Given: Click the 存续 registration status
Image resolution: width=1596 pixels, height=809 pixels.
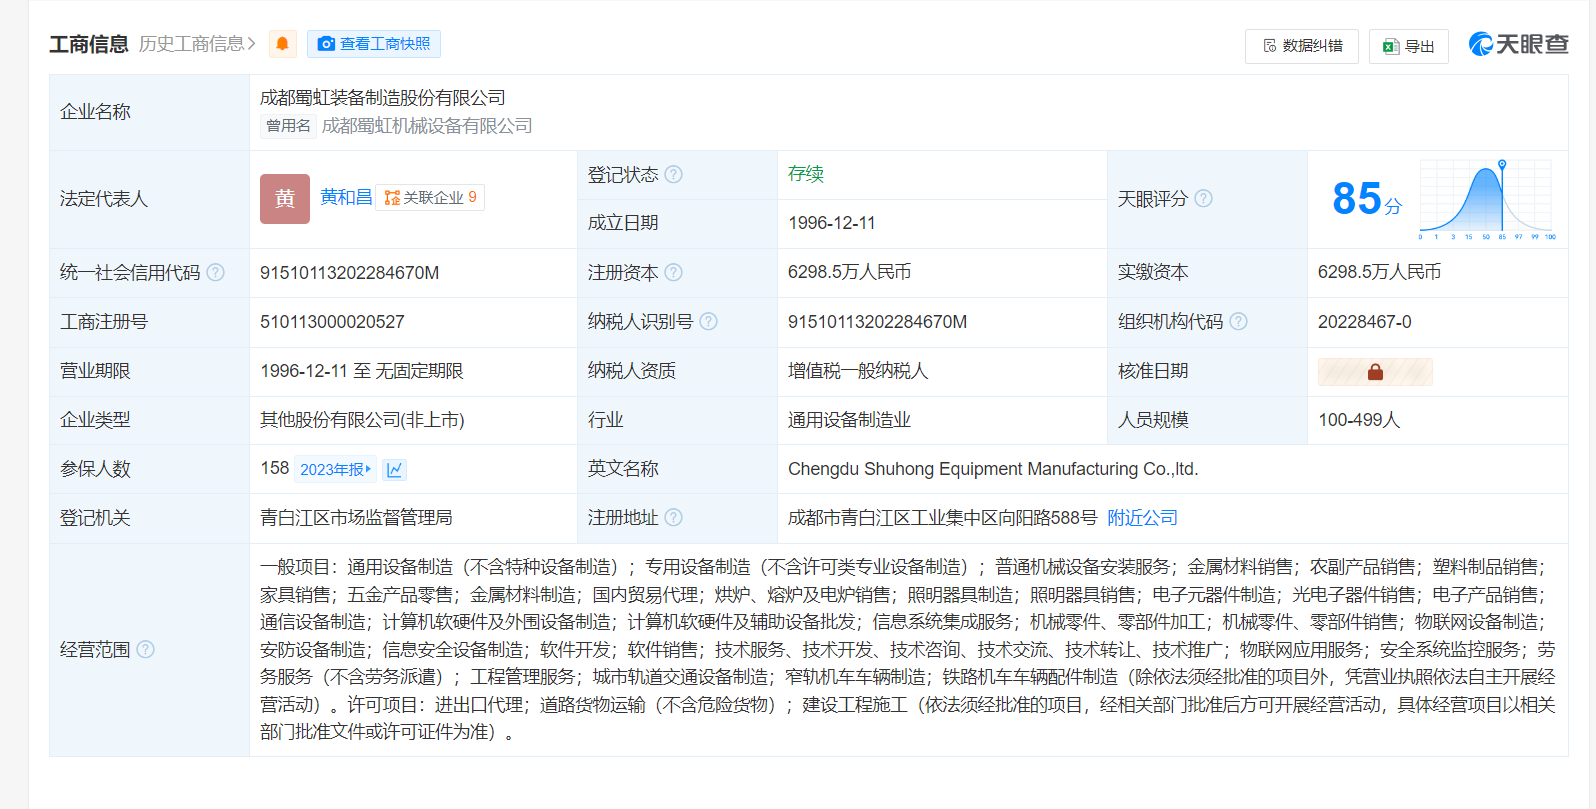Looking at the screenshot, I should click(806, 174).
